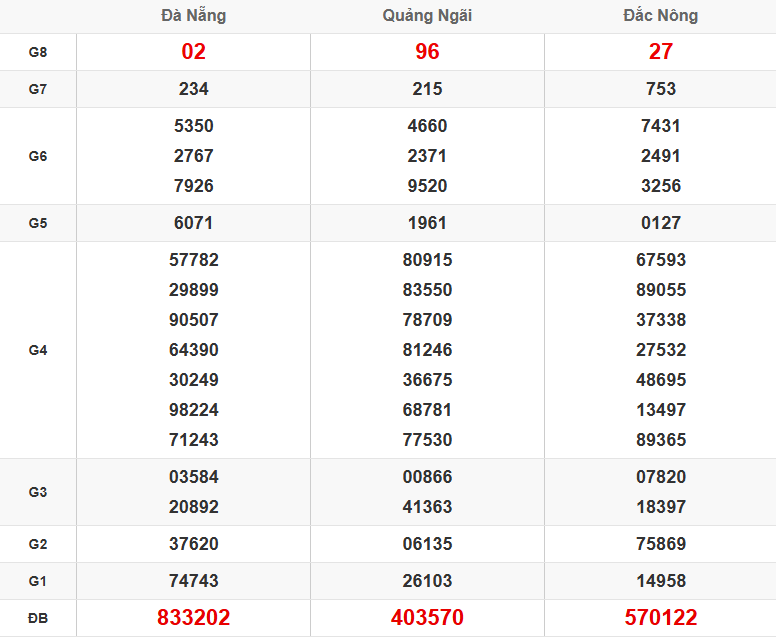Click the red G8 number 96
Image resolution: width=776 pixels, height=637 pixels.
click(x=427, y=52)
